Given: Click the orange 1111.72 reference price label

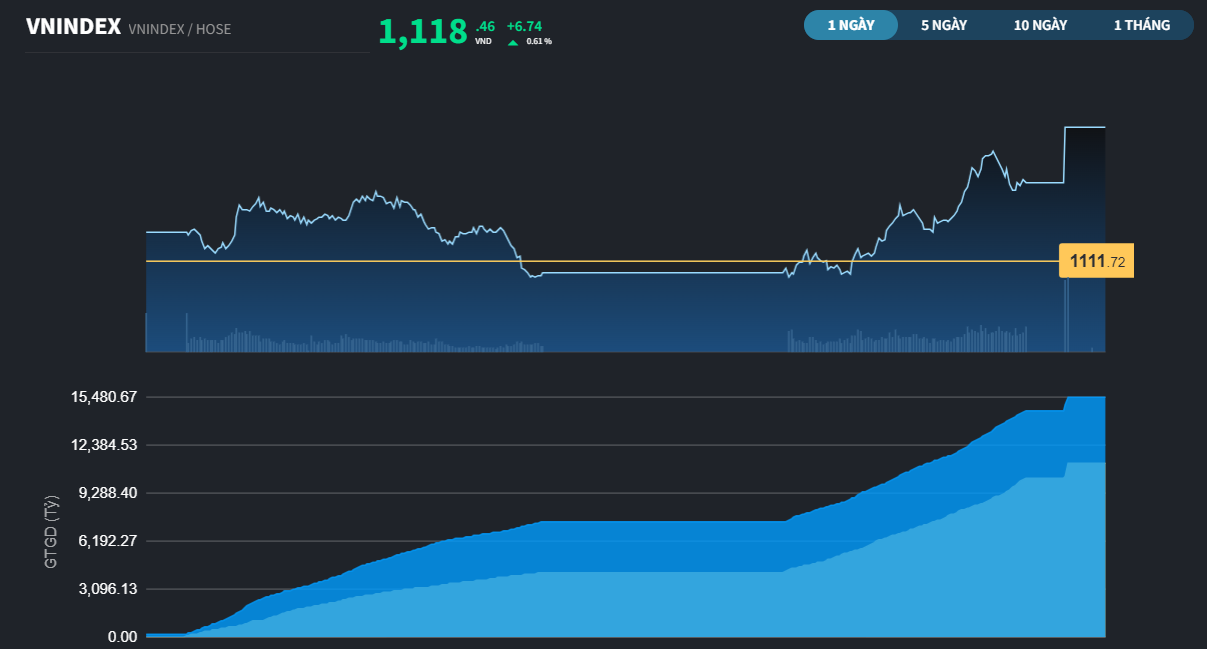Looking at the screenshot, I should click(1096, 259).
